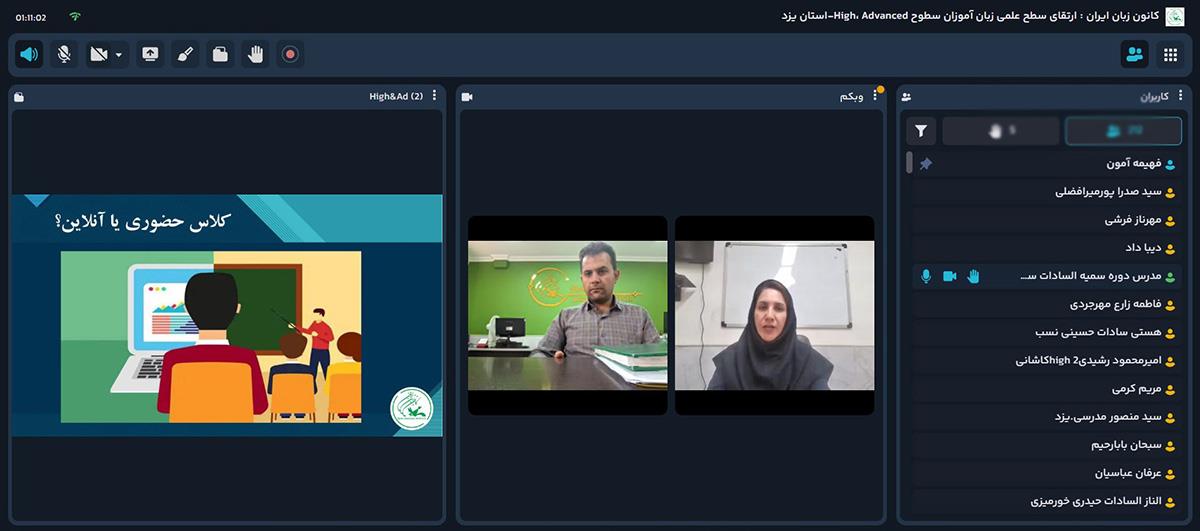Click the instructor's raised hand icon
The image size is (1200, 531).
tap(973, 276)
